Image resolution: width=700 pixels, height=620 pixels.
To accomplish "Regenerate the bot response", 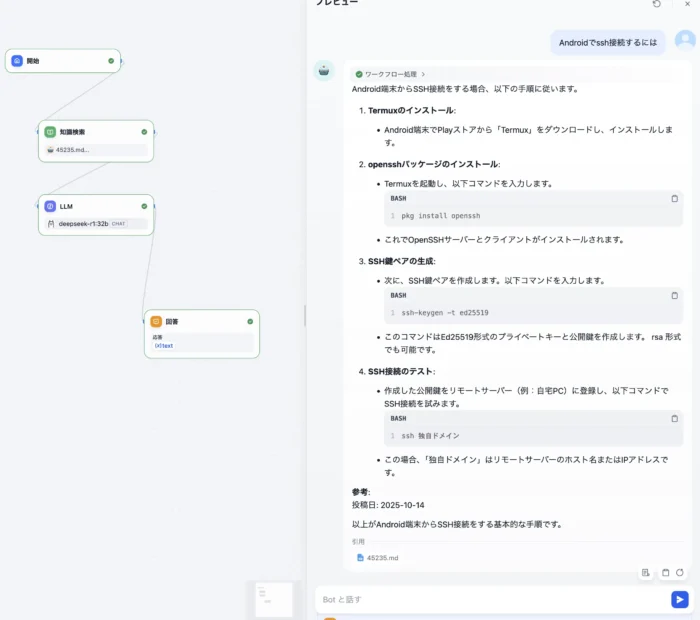I will (x=680, y=573).
